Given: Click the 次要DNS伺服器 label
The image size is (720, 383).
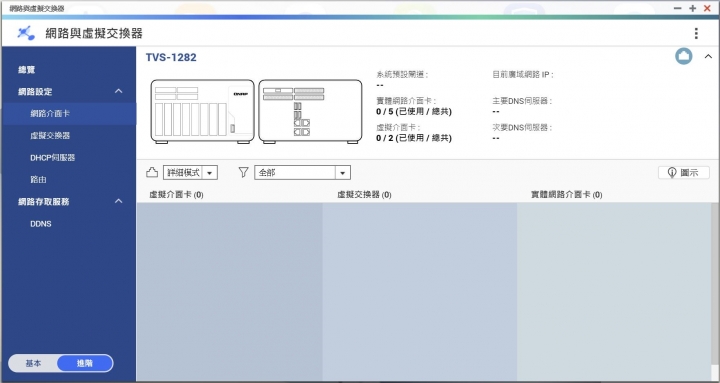Looking at the screenshot, I should point(522,128).
